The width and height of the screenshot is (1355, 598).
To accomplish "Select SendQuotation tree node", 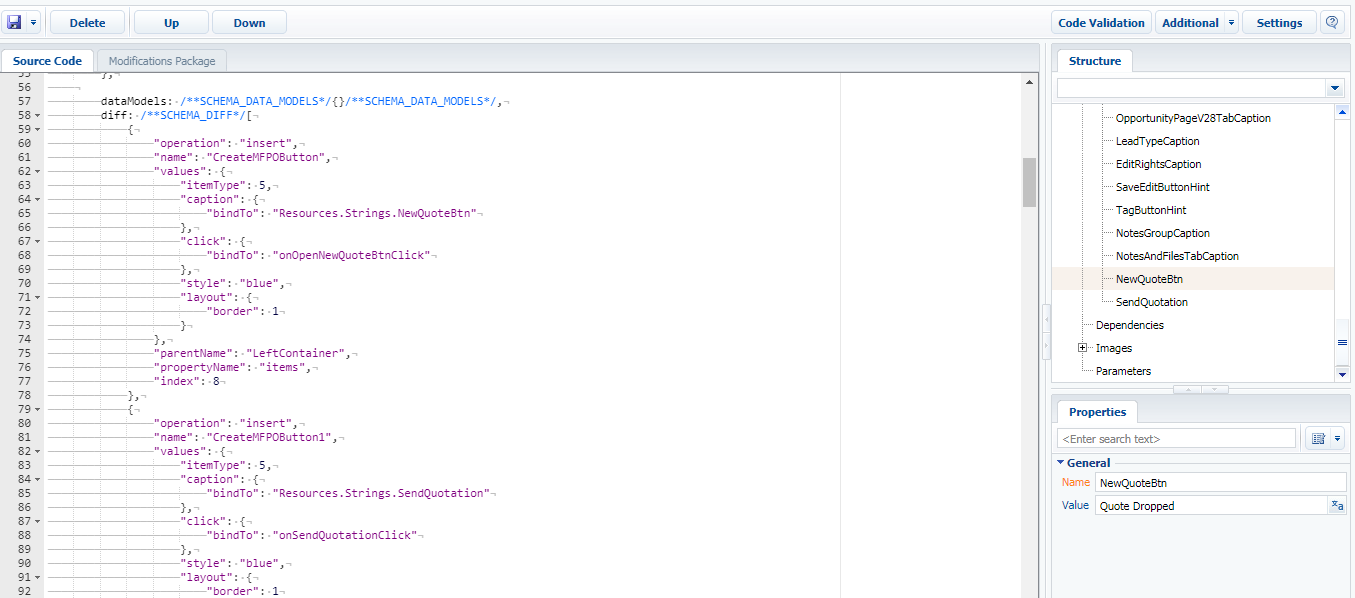I will [1151, 302].
